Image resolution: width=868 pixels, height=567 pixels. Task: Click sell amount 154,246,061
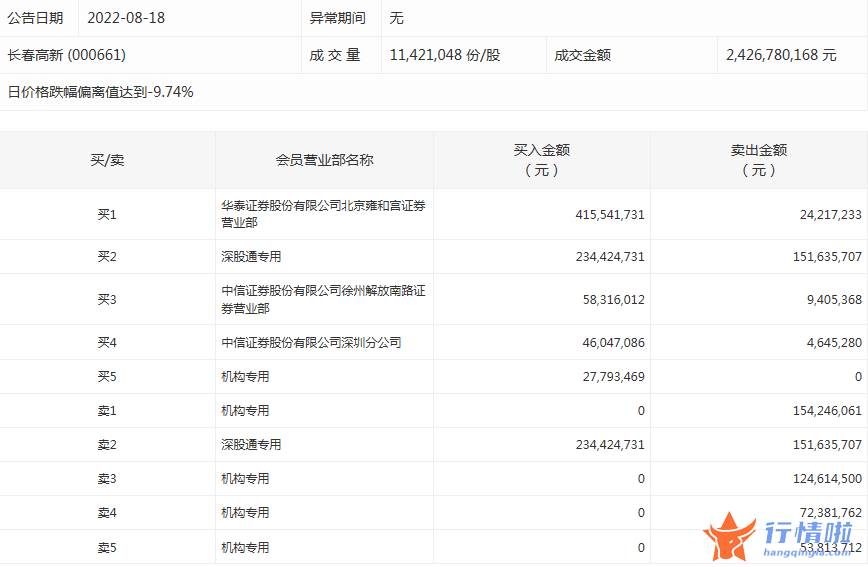coord(827,410)
